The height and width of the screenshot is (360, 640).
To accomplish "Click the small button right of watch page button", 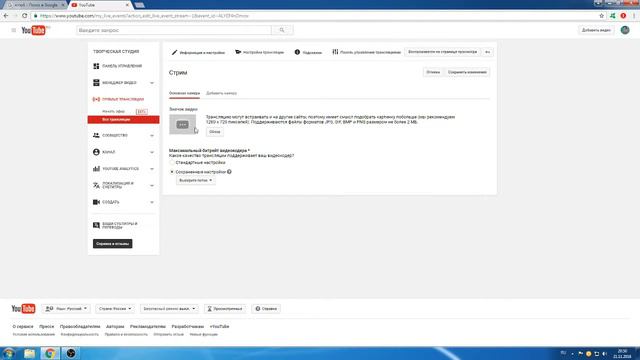I will click(x=487, y=52).
